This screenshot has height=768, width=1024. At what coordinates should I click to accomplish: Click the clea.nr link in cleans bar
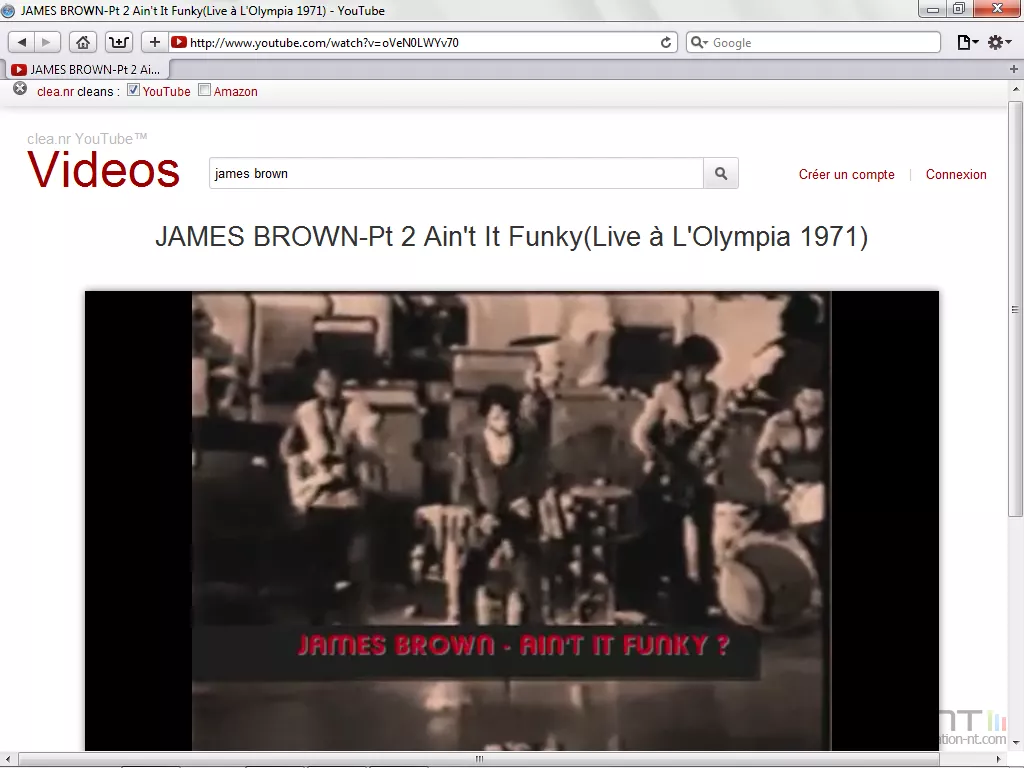coord(55,91)
